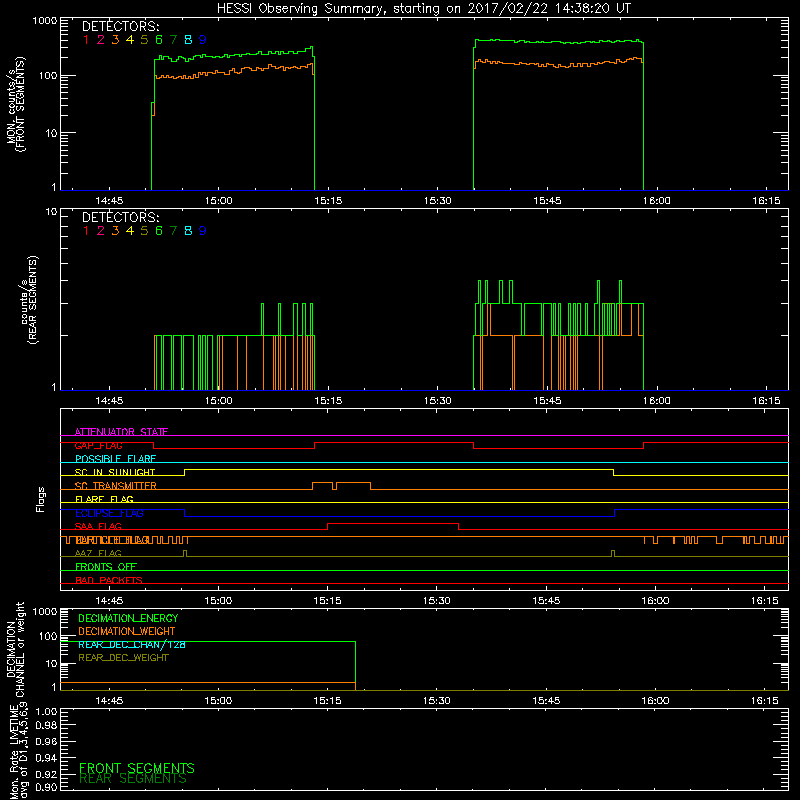
Task: Select blue detector 9 in rear segments legend
Action: (x=203, y=231)
